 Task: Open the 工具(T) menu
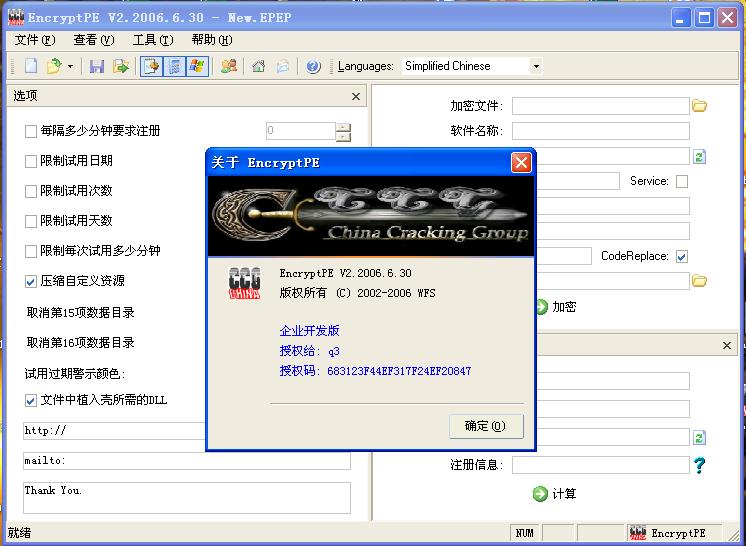(153, 40)
